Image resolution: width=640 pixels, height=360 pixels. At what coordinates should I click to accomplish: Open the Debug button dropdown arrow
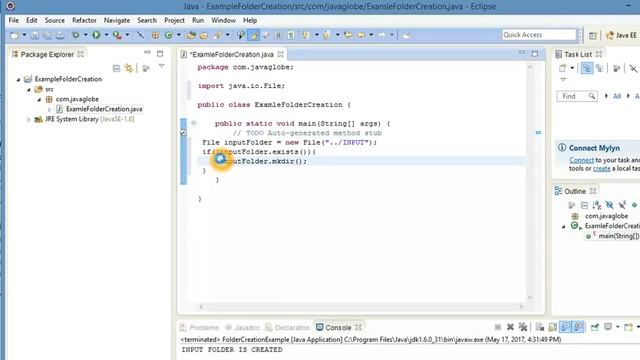[x=85, y=35]
